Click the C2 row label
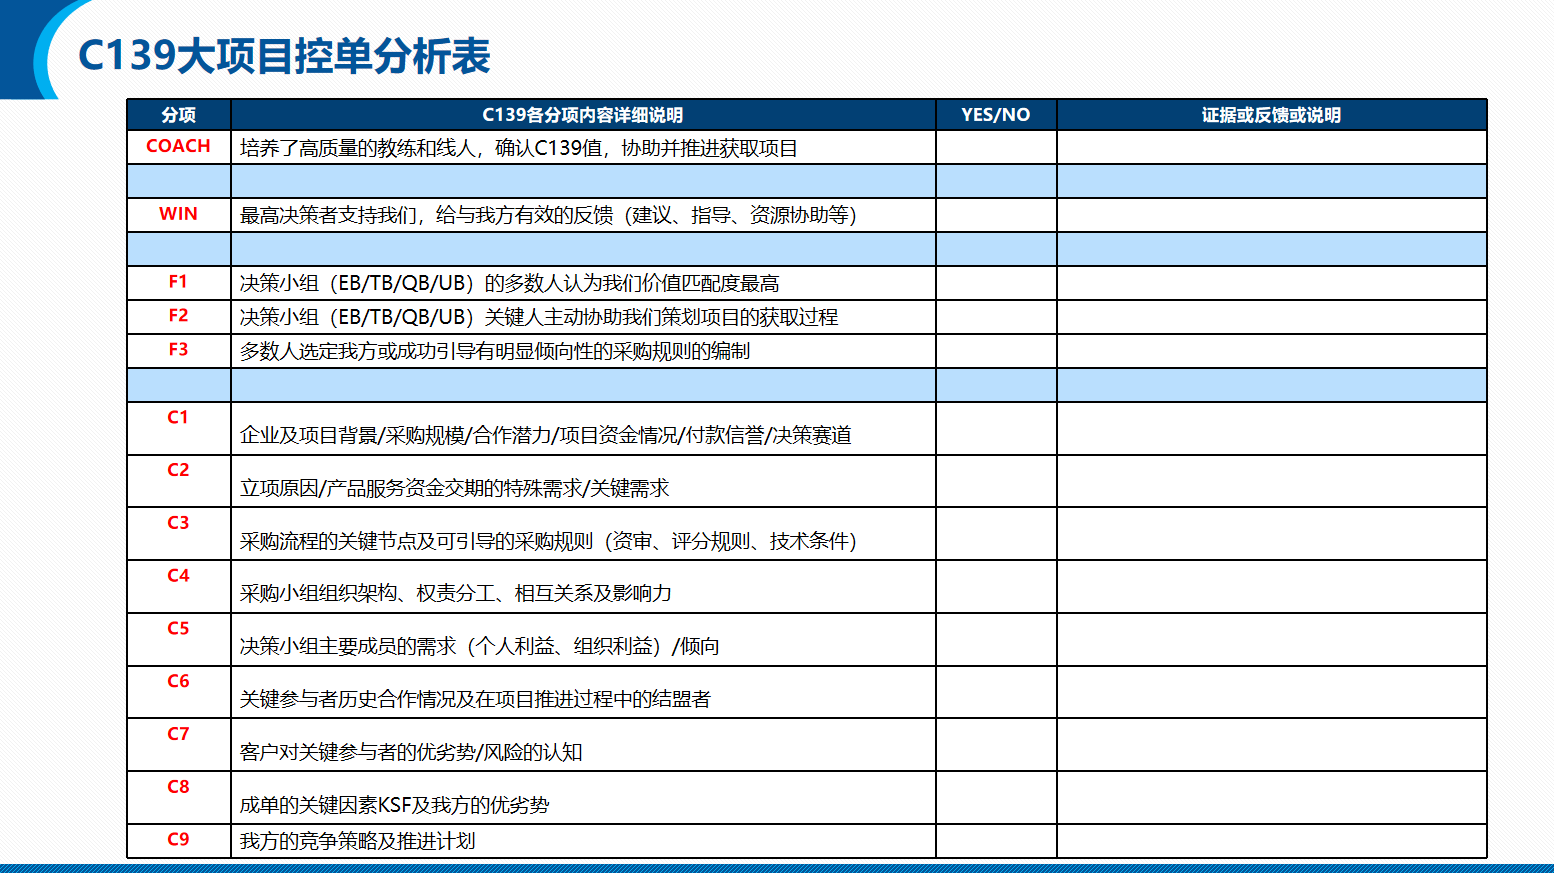This screenshot has height=873, width=1554. point(179,470)
